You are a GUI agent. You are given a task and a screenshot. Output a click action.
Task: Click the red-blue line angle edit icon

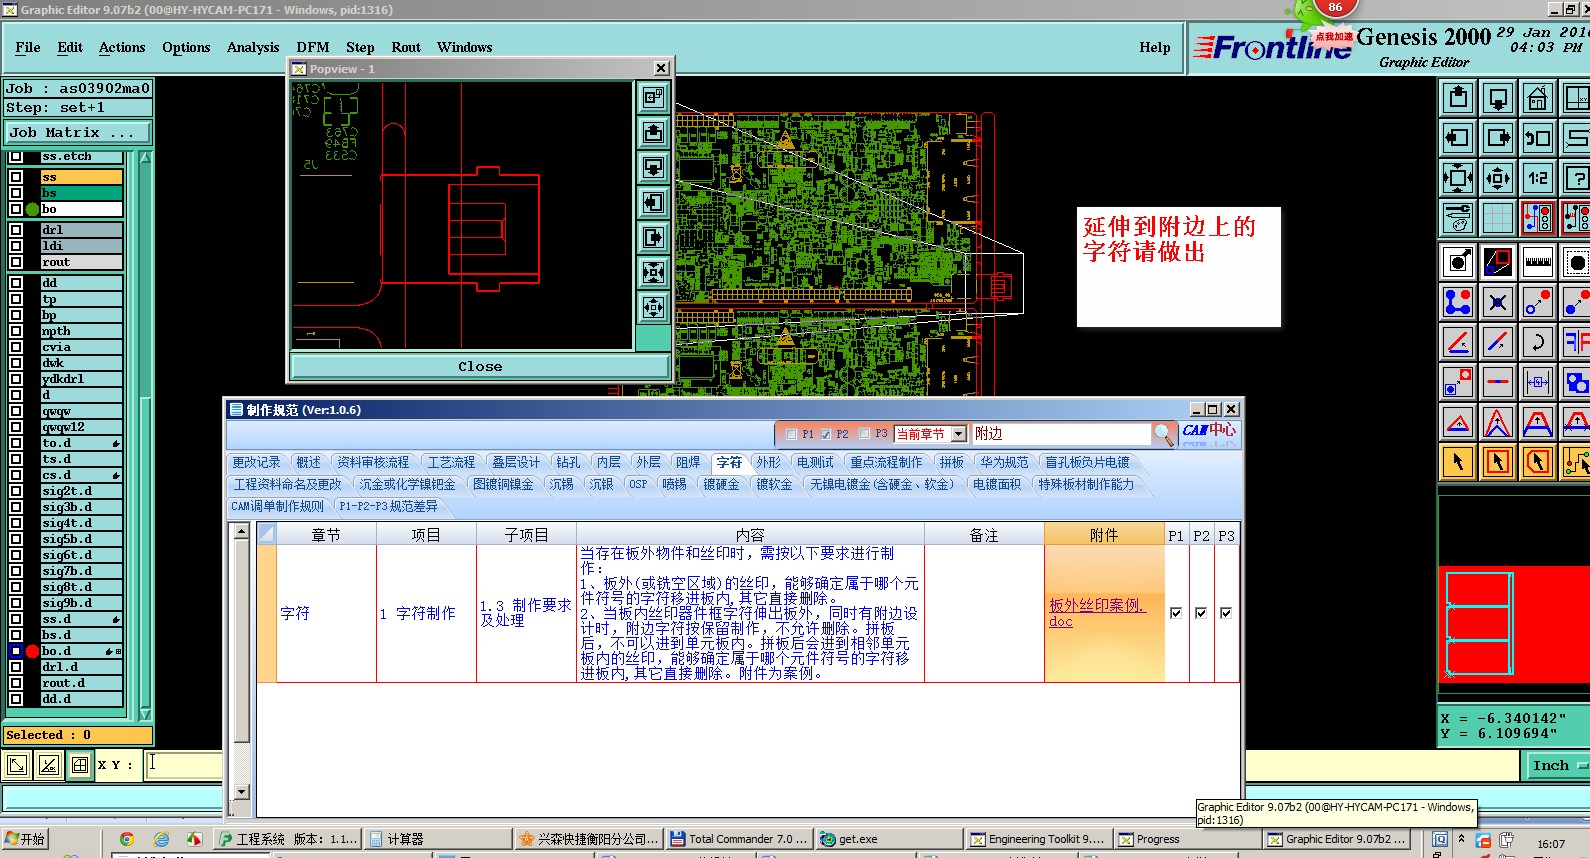coord(1458,342)
